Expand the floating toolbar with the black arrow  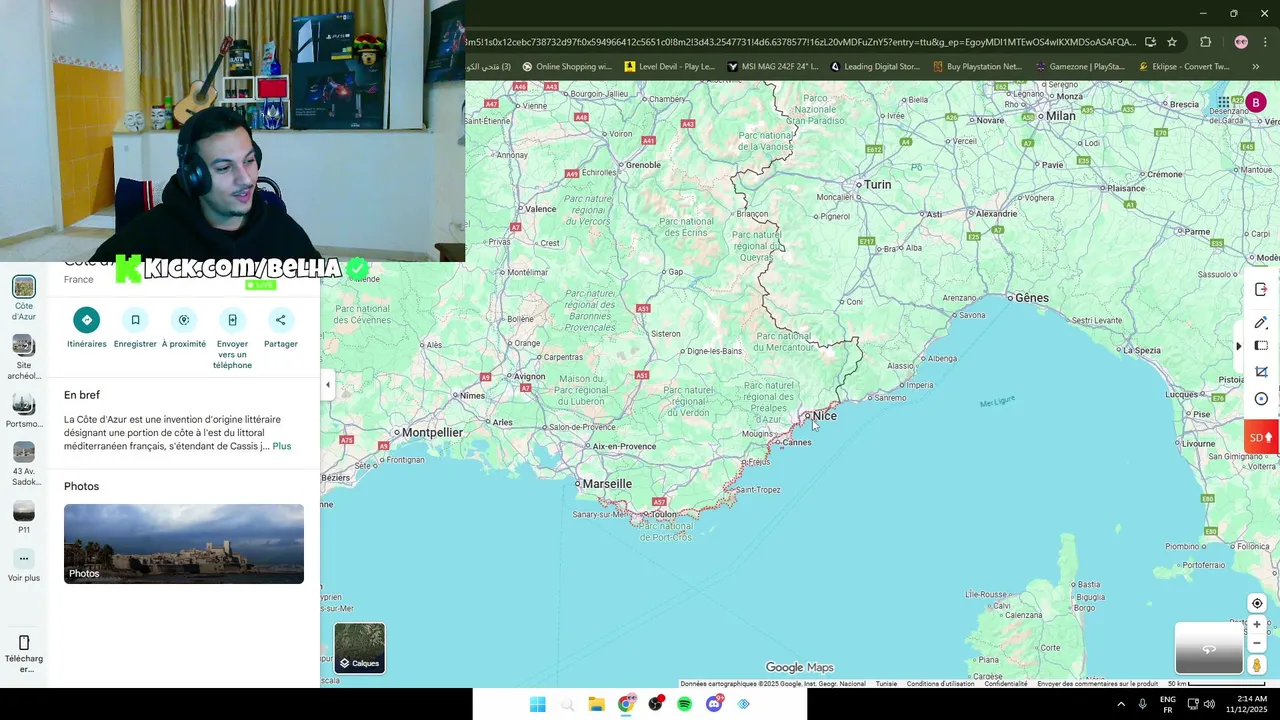pos(1239,346)
